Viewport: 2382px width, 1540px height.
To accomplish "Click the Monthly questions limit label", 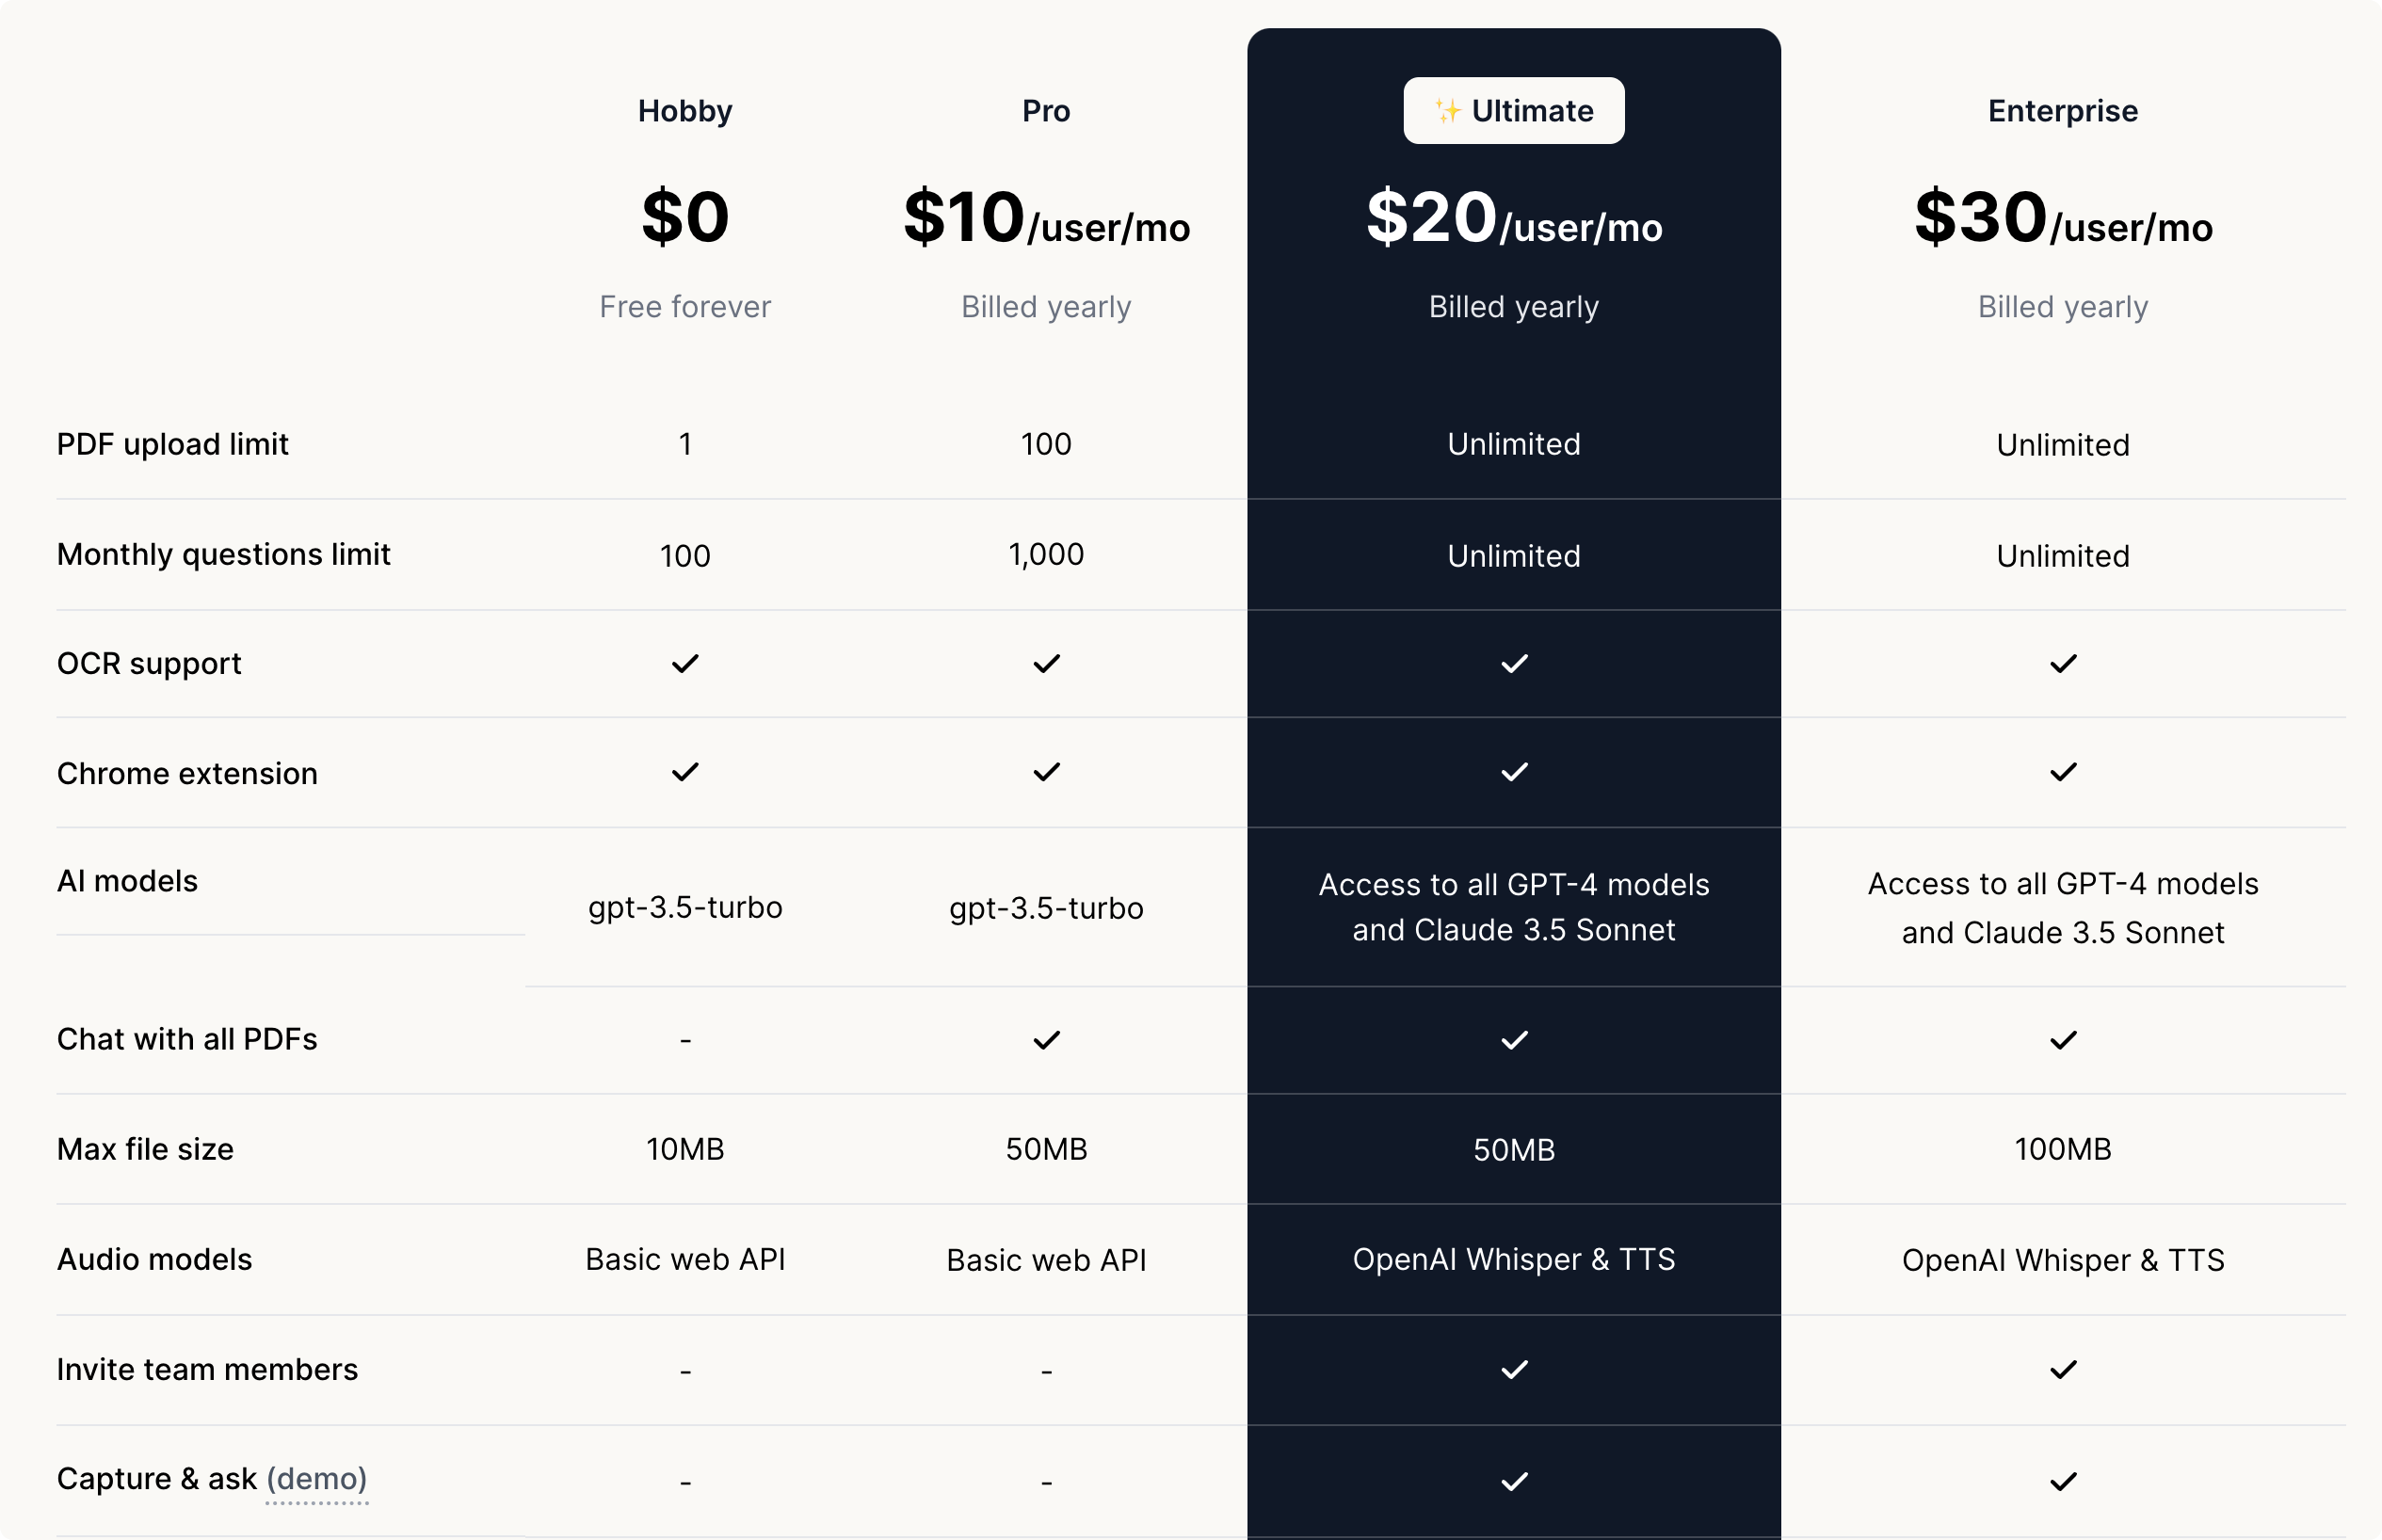I will [x=223, y=554].
